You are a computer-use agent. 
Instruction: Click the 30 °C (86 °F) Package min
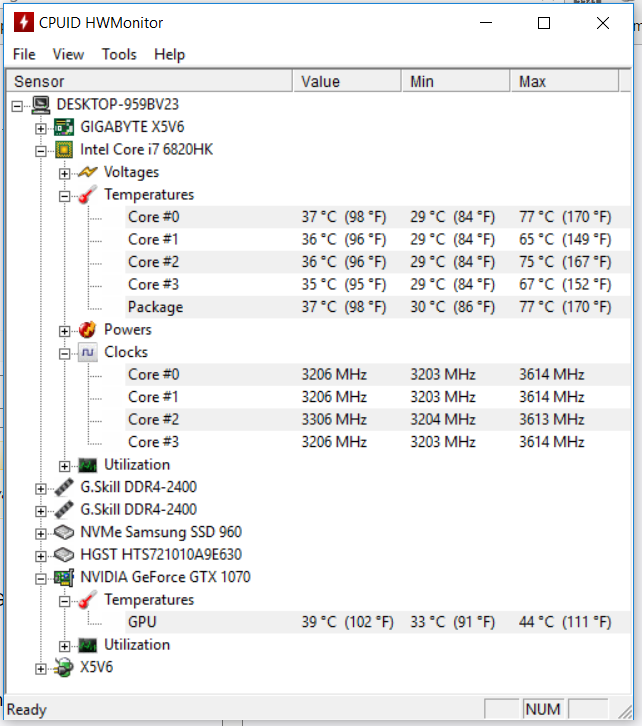pyautogui.click(x=453, y=307)
